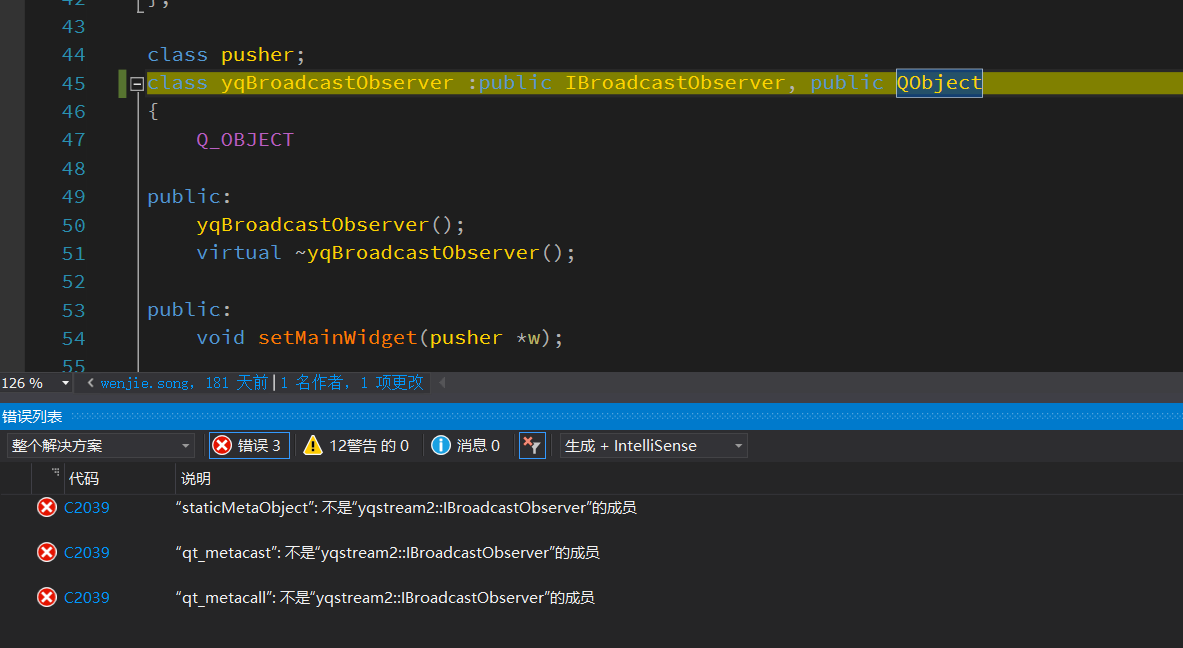Toggle the 12警告 warnings filter

click(357, 445)
